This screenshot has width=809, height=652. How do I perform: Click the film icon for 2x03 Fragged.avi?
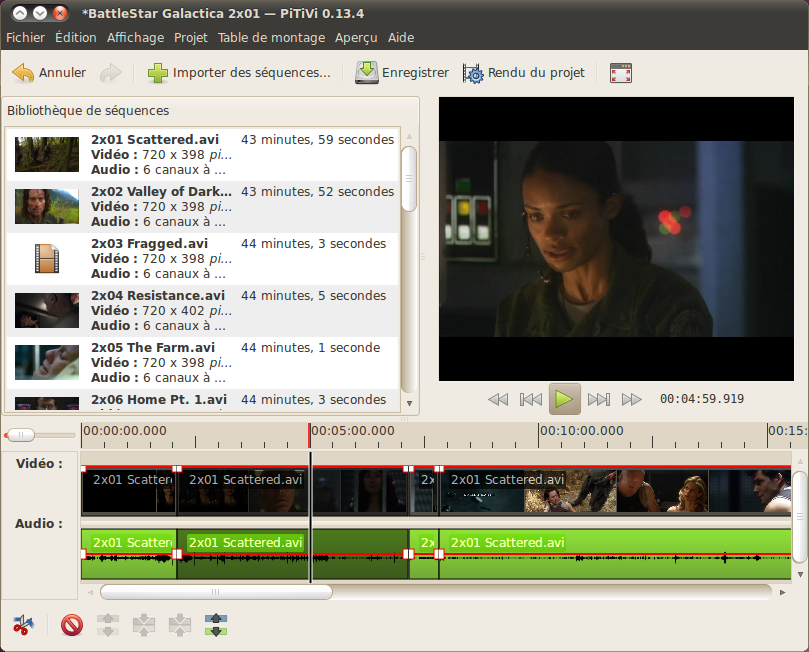click(x=47, y=258)
